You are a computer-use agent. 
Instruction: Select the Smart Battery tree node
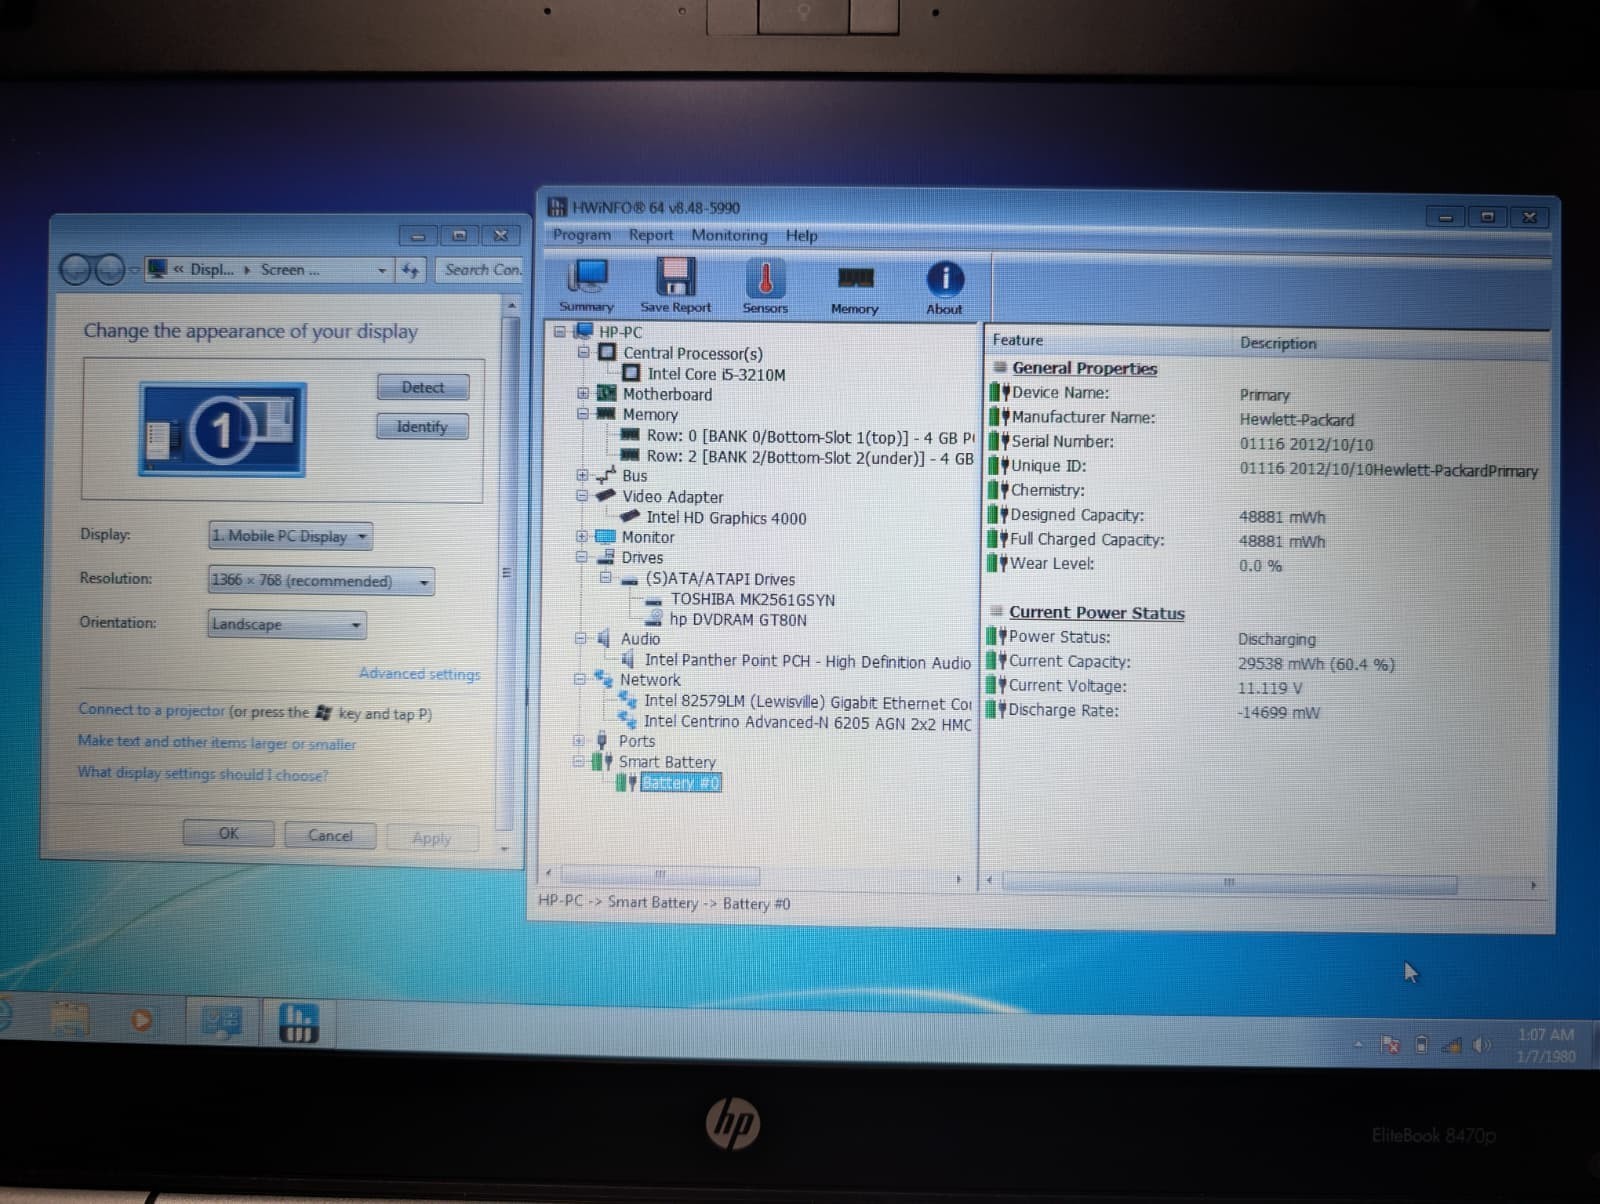[667, 762]
